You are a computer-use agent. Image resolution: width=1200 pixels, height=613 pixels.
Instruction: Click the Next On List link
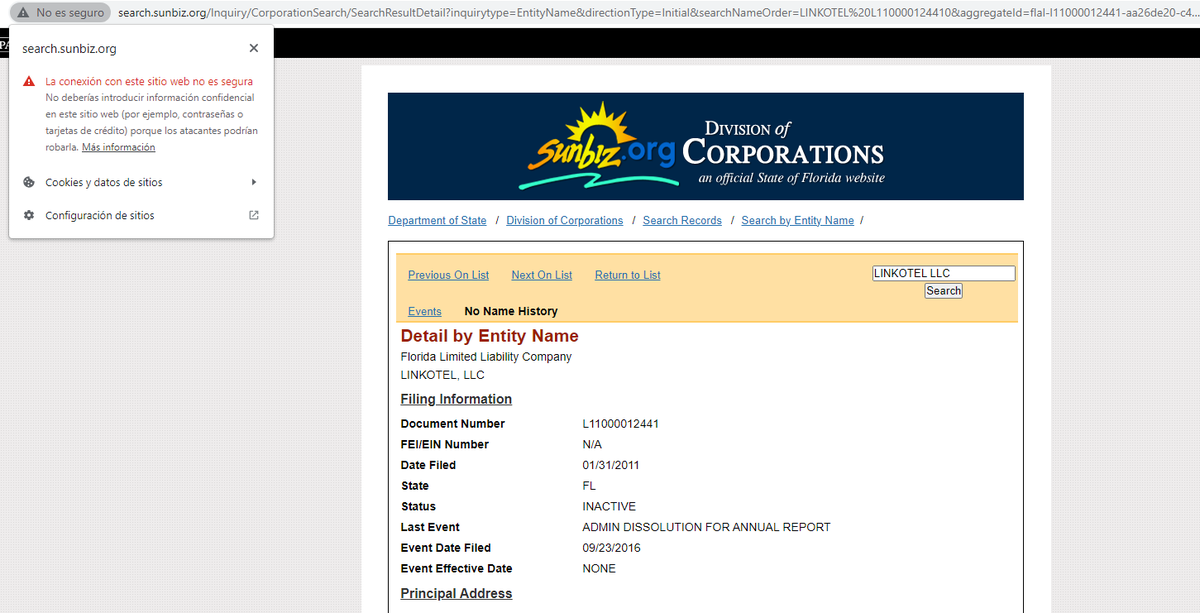point(541,275)
